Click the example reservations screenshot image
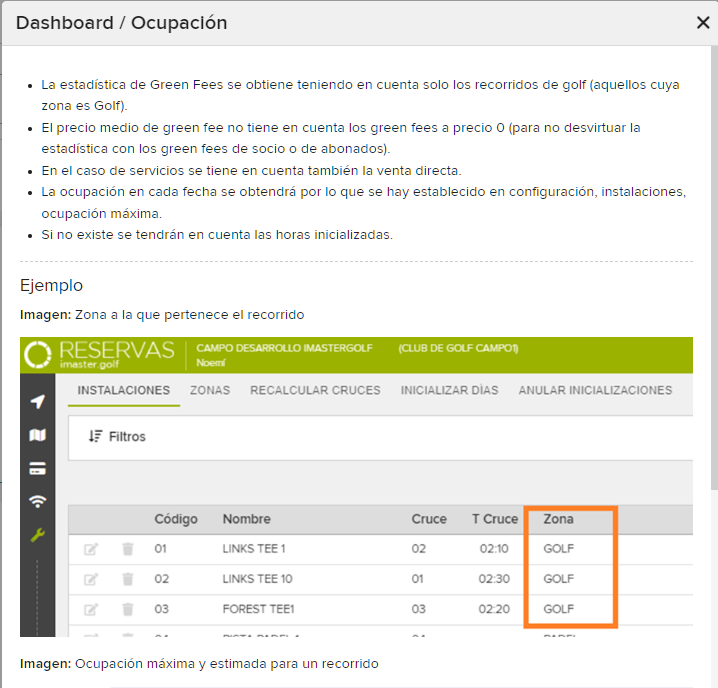This screenshot has height=688, width=718. point(356,487)
